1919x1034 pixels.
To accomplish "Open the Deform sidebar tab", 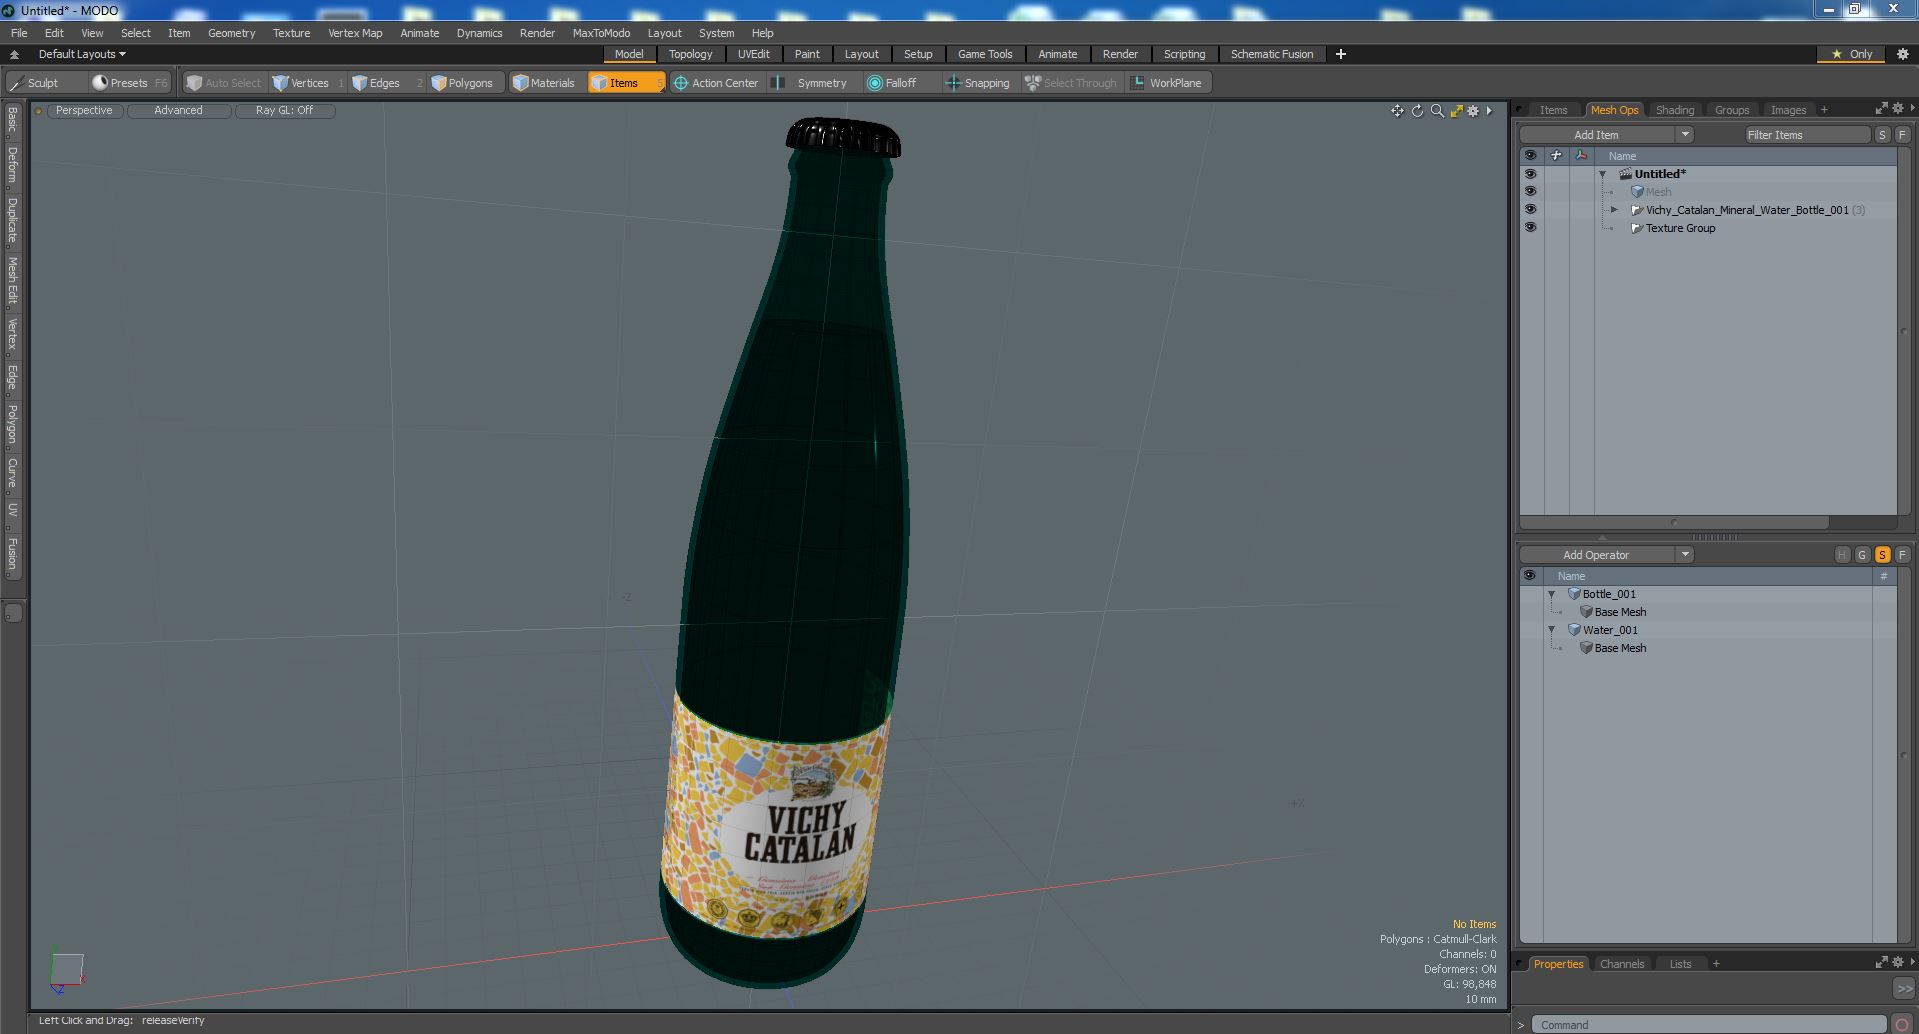I will 12,165.
